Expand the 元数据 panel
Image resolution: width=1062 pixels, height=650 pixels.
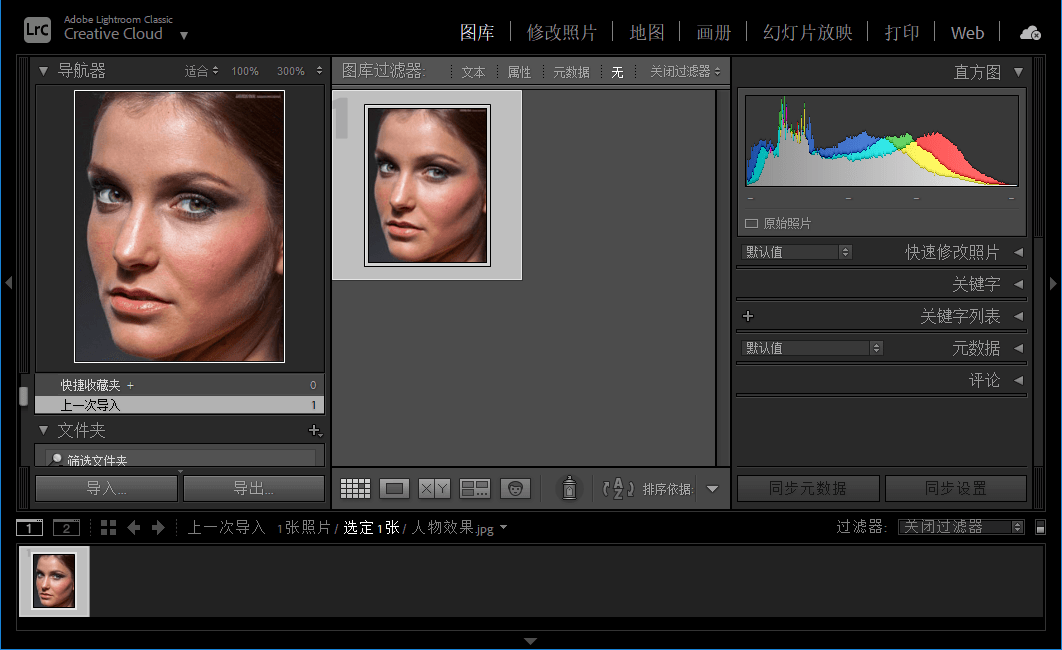click(1018, 348)
